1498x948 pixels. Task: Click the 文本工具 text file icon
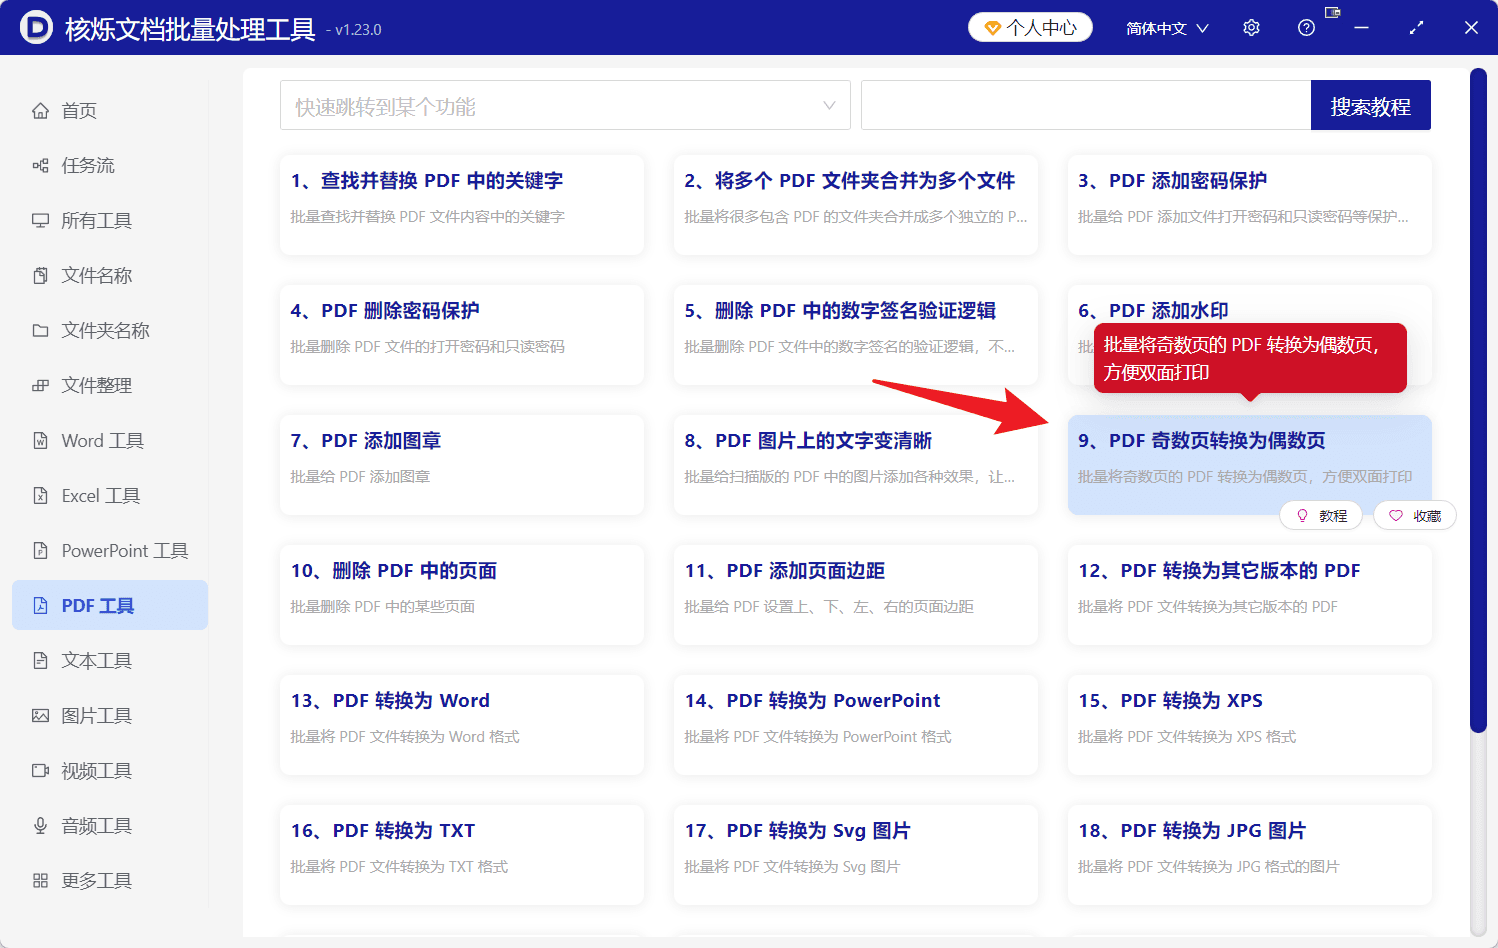pyautogui.click(x=40, y=661)
